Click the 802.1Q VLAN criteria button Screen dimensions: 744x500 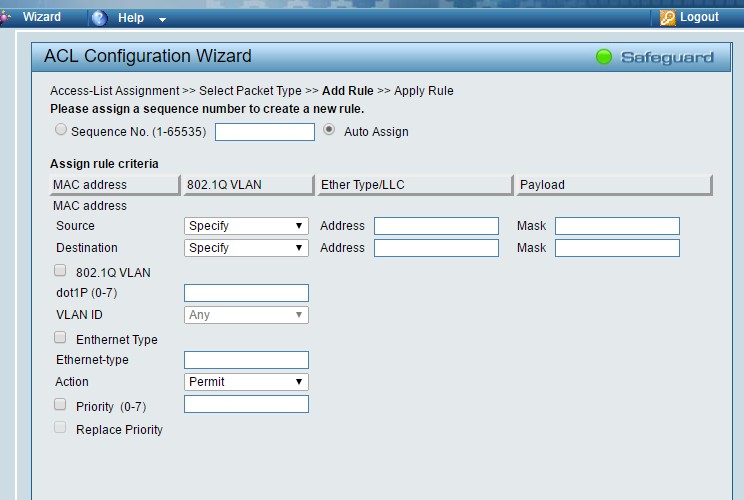[249, 185]
